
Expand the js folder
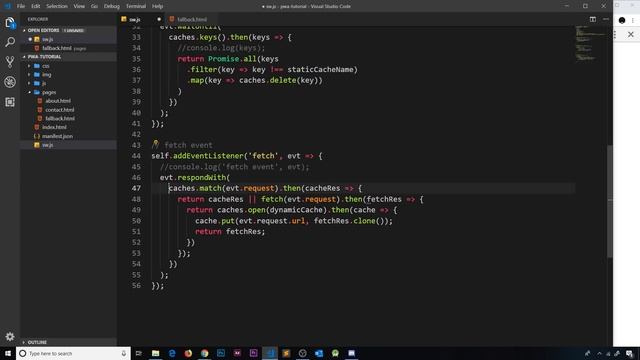click(29, 83)
